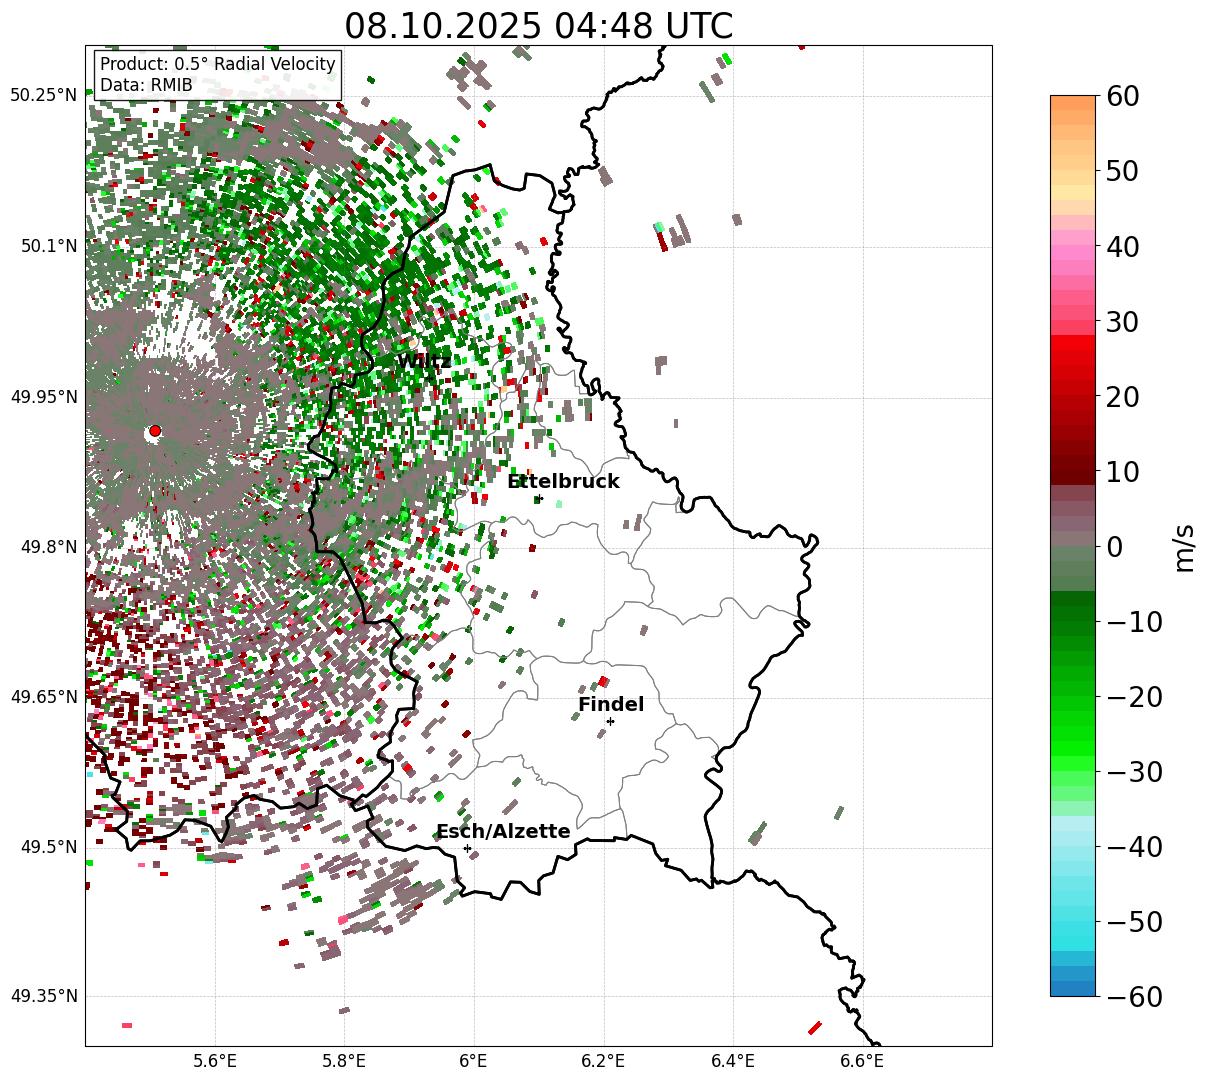Click the 49.8°N latitude tick label
This screenshot has width=1207, height=1081.
pos(48,547)
